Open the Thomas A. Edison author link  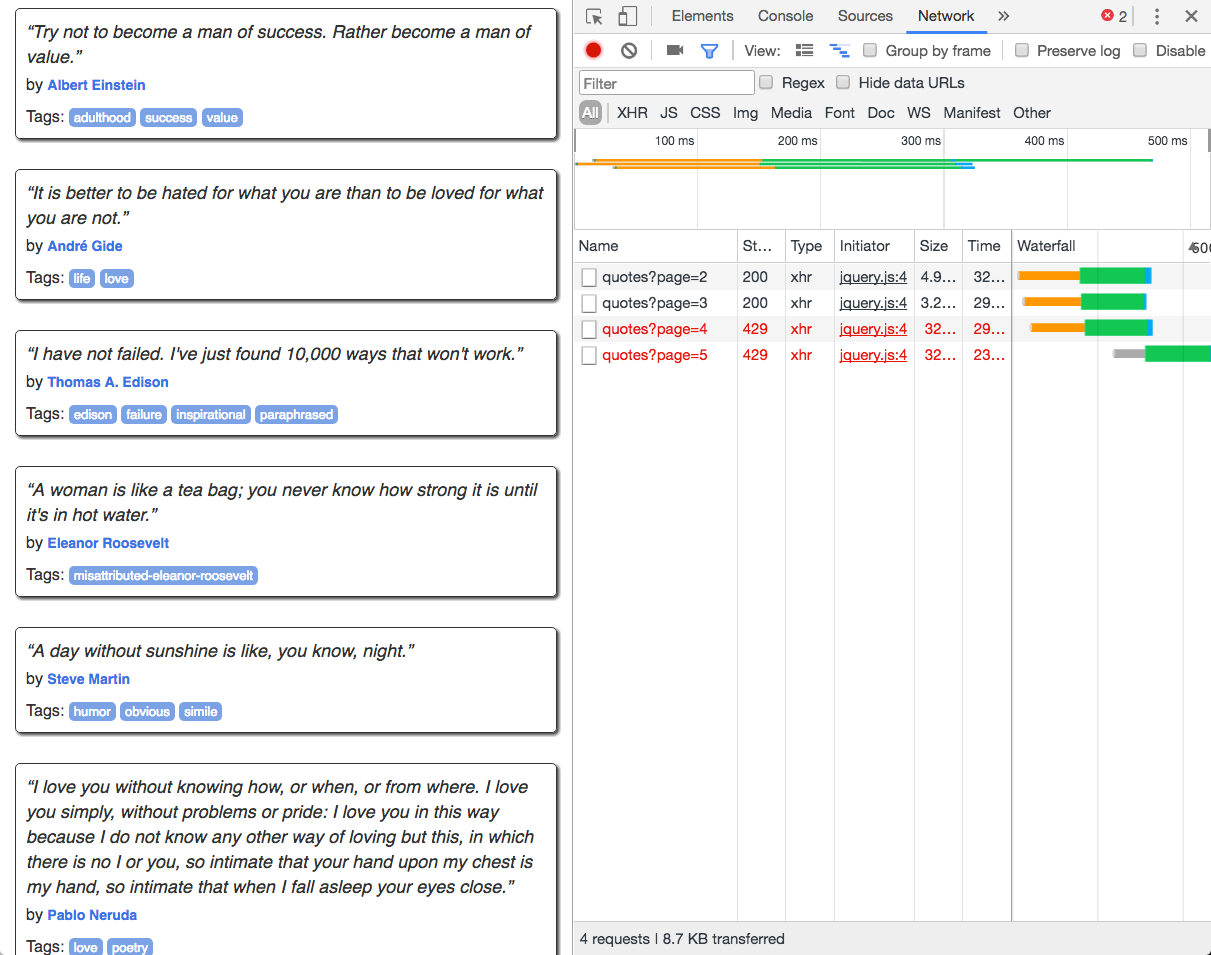[108, 382]
